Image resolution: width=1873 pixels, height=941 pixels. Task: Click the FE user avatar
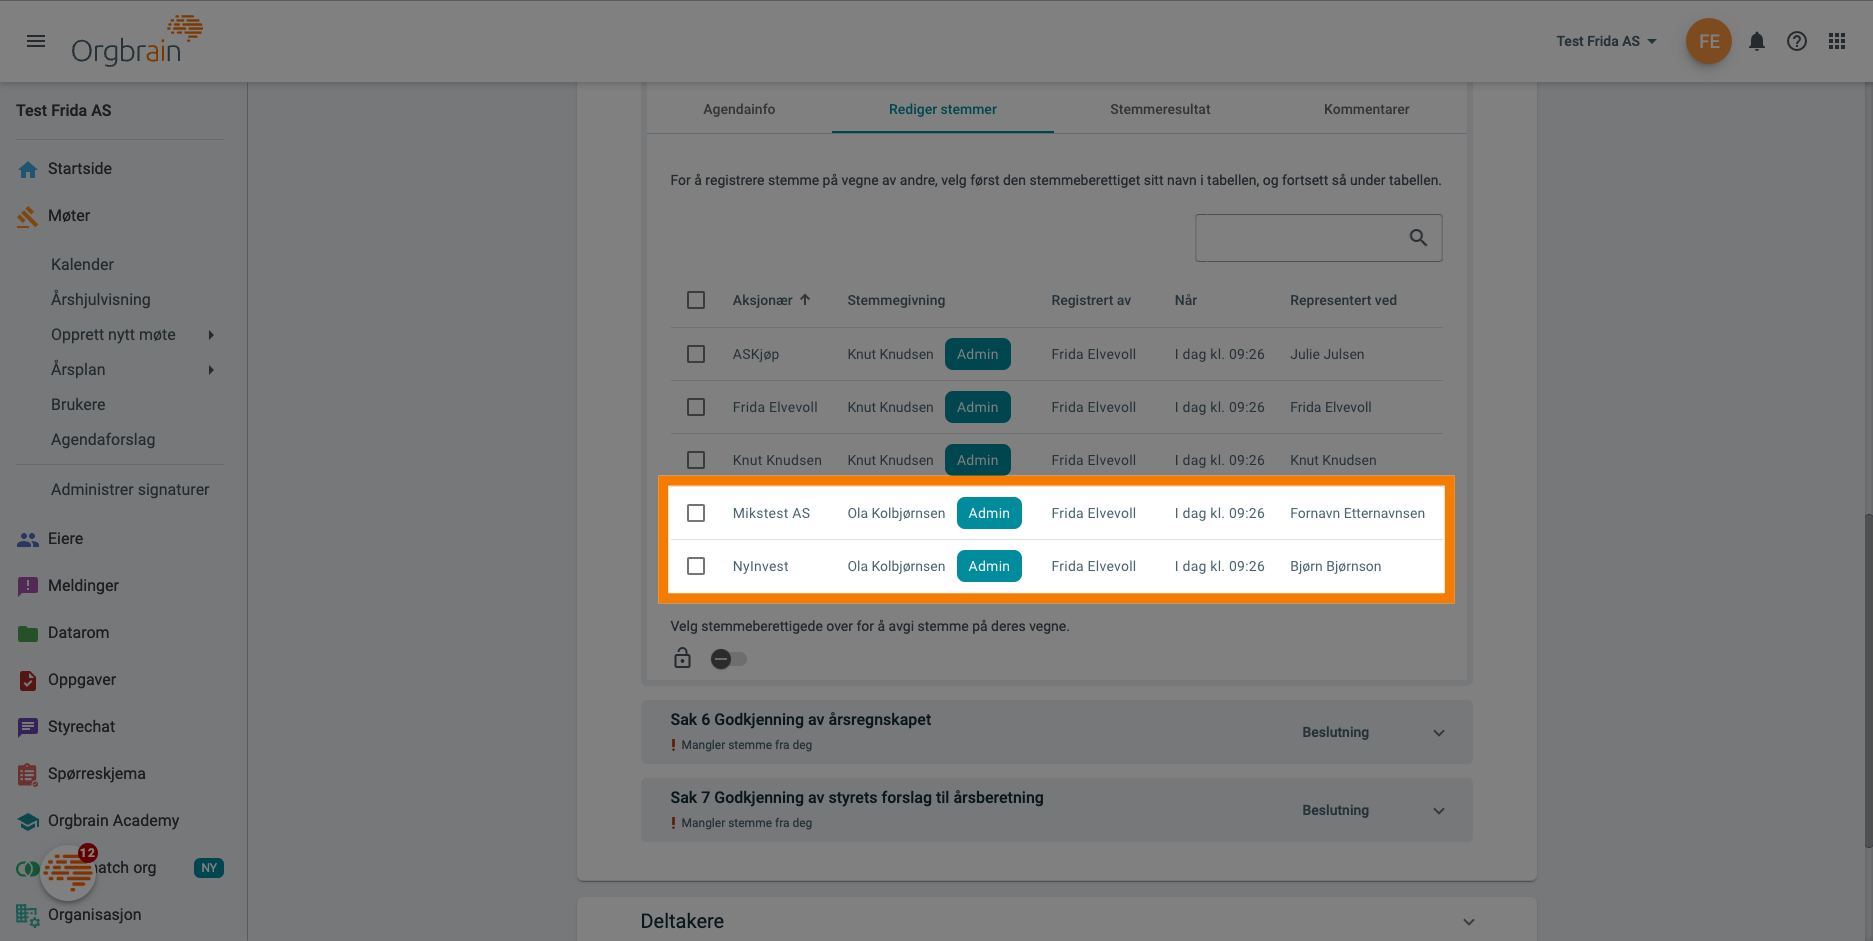(1708, 41)
